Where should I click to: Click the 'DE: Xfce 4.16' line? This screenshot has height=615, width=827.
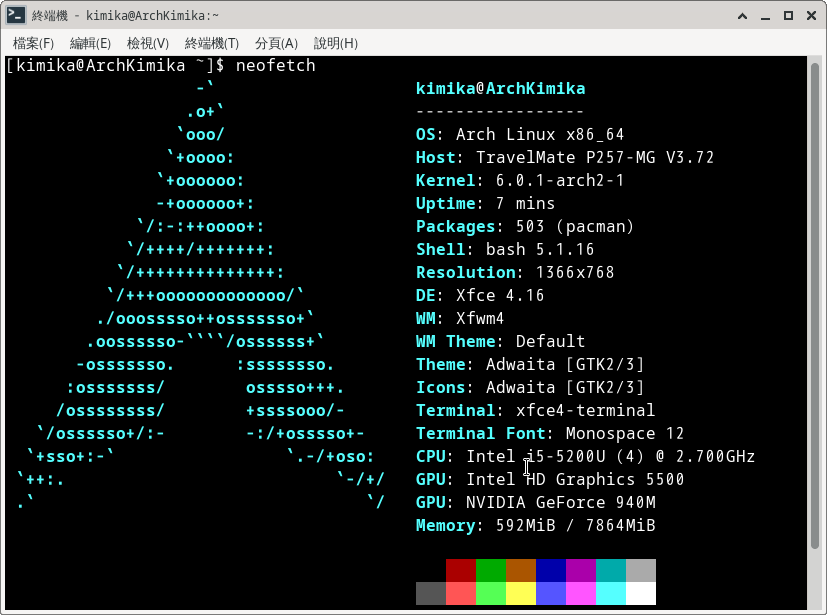click(480, 295)
